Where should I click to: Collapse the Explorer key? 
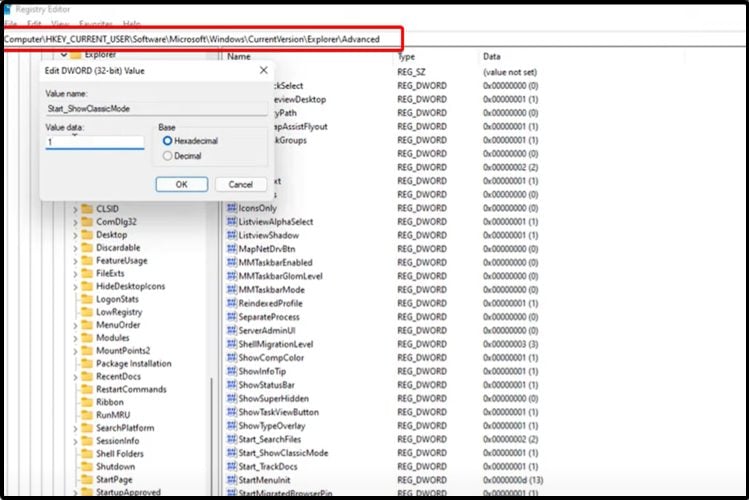tap(64, 54)
